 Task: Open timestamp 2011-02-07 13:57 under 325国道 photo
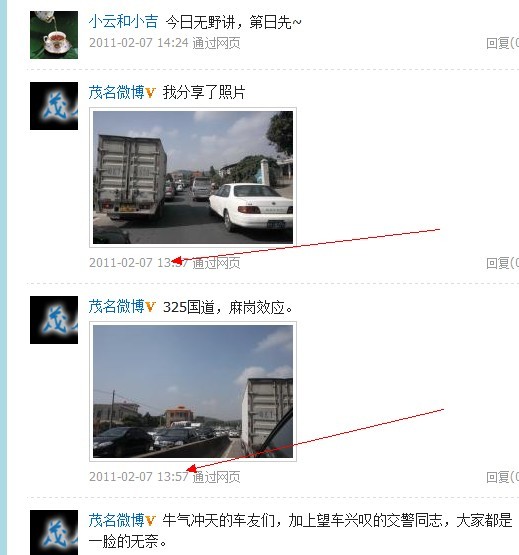(139, 477)
